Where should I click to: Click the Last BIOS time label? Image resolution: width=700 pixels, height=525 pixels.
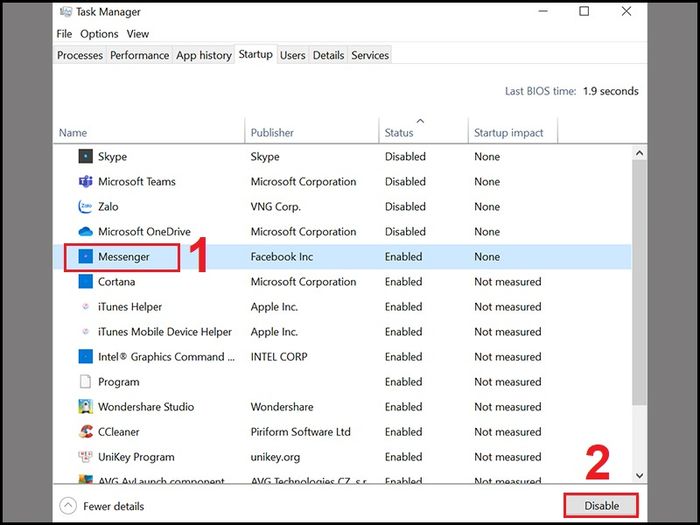coord(540,91)
